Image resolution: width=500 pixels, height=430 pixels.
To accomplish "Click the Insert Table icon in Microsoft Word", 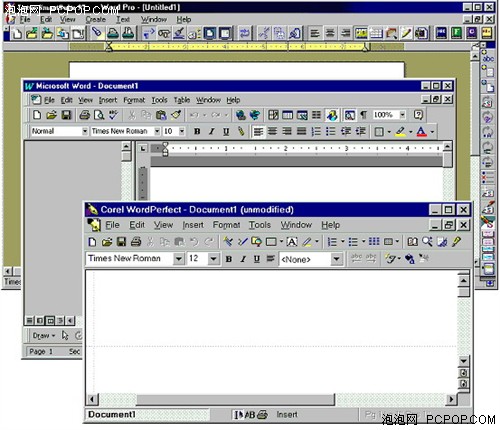I will tap(288, 115).
